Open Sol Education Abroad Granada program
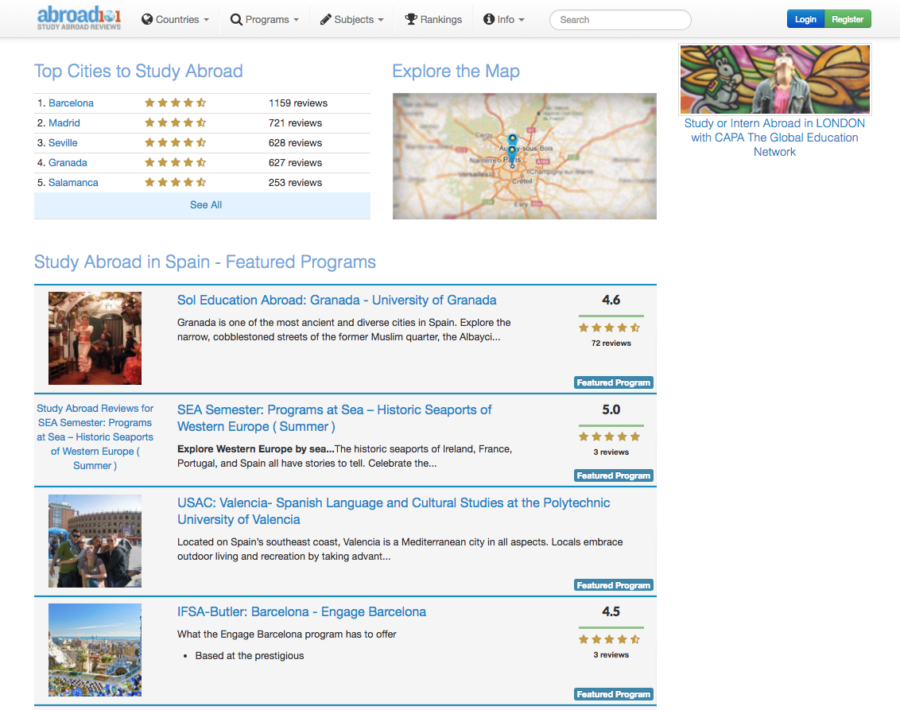 click(336, 300)
